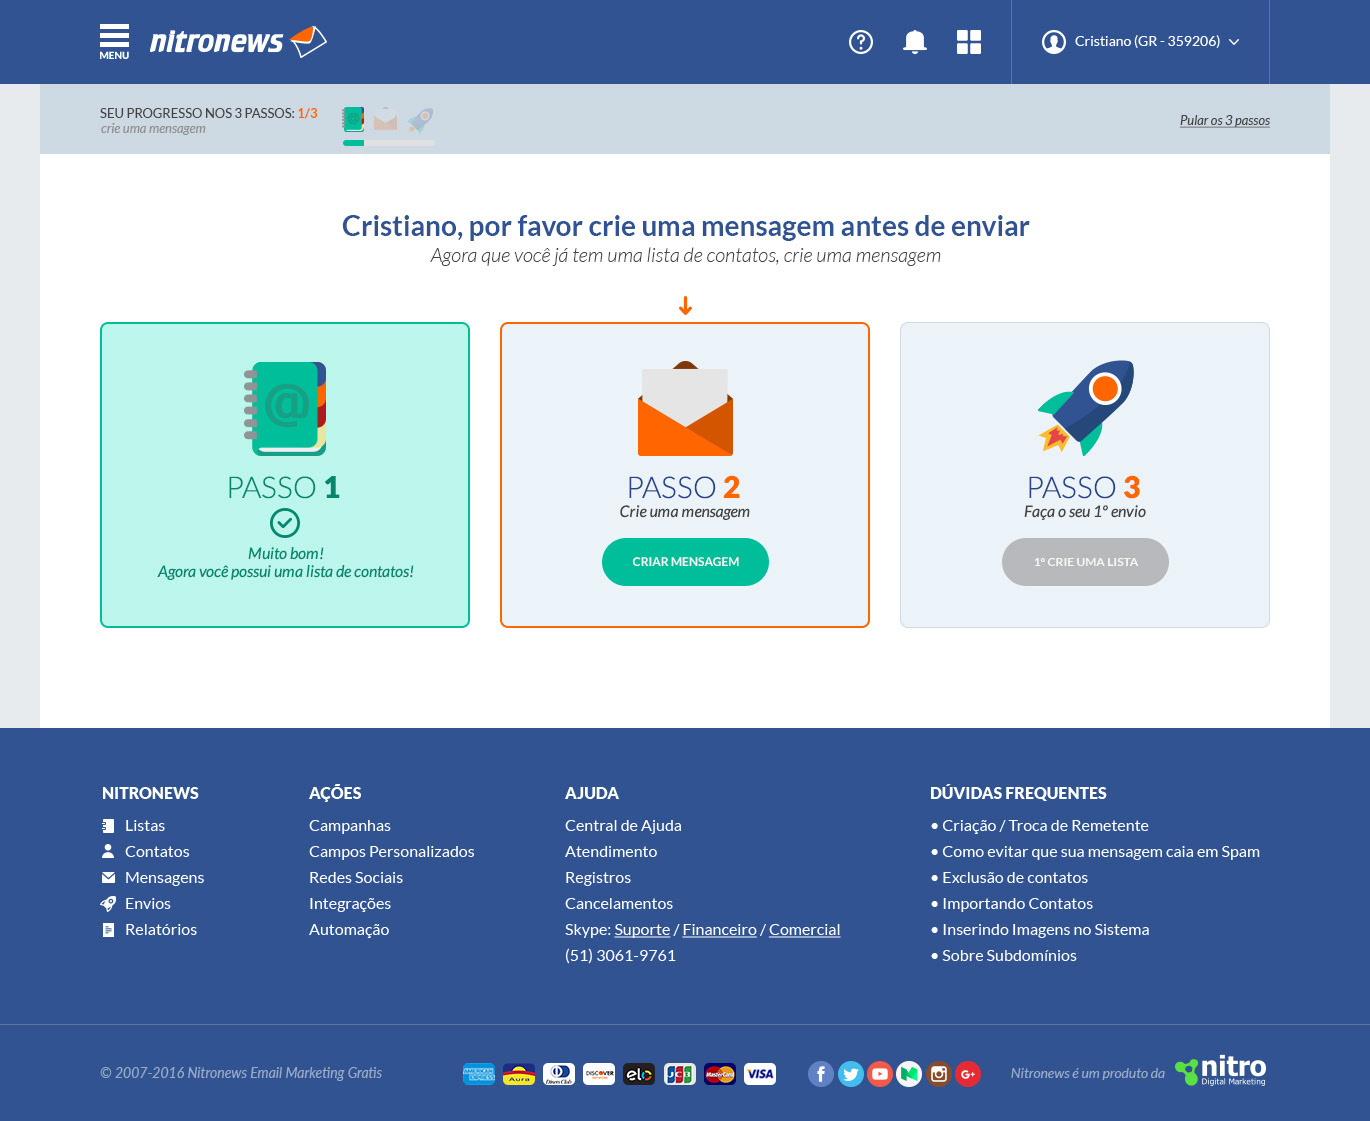Open the Facebook social icon

821,1075
